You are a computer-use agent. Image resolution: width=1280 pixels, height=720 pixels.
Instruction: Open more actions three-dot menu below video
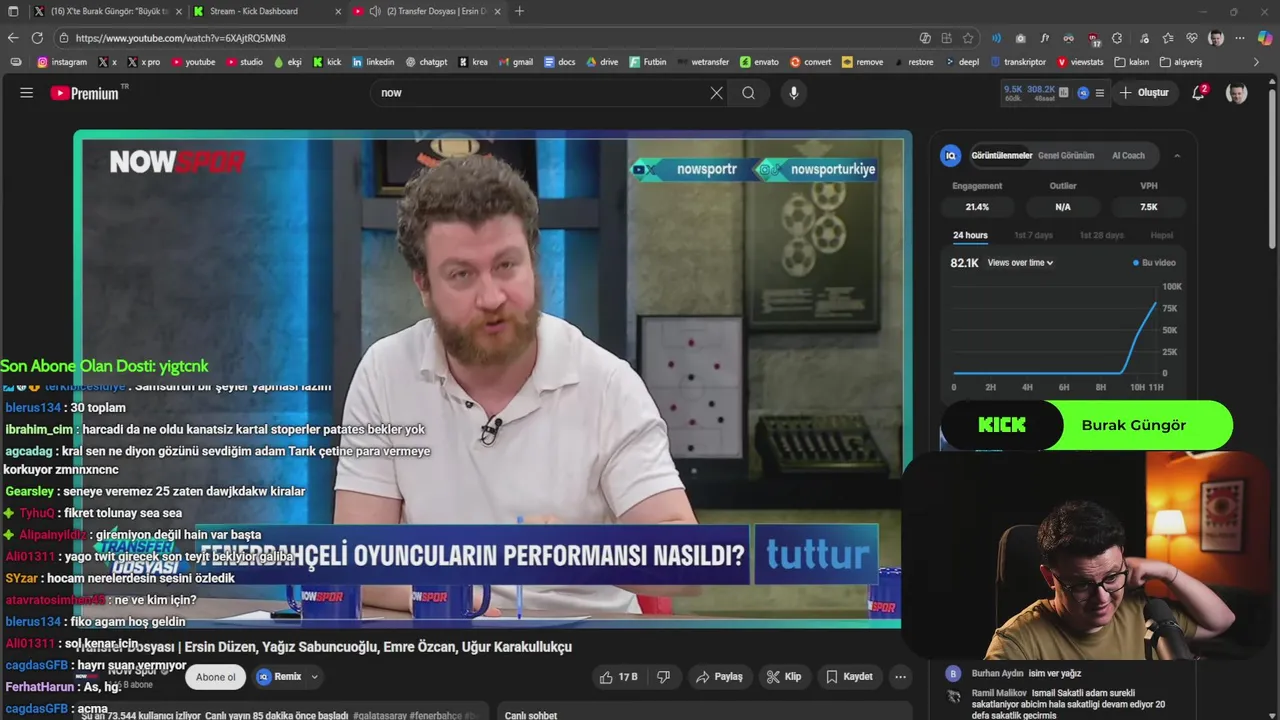(x=900, y=677)
